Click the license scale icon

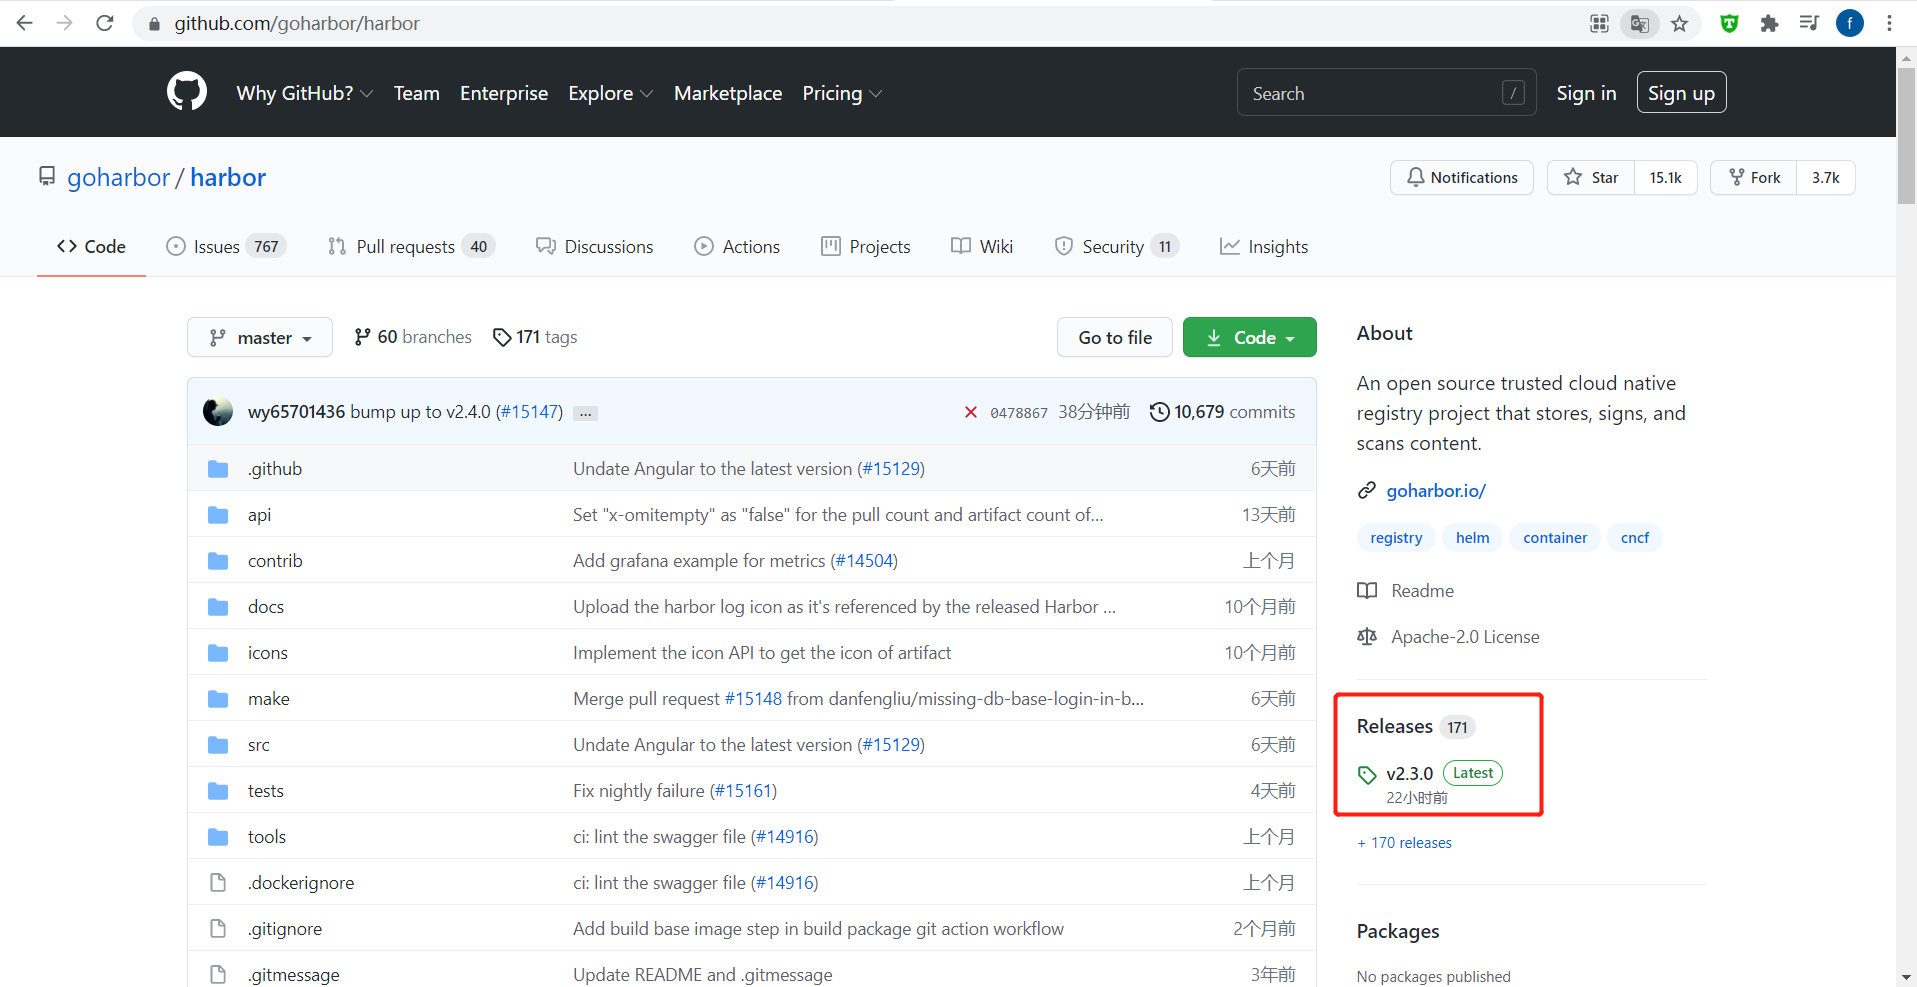[x=1367, y=637]
